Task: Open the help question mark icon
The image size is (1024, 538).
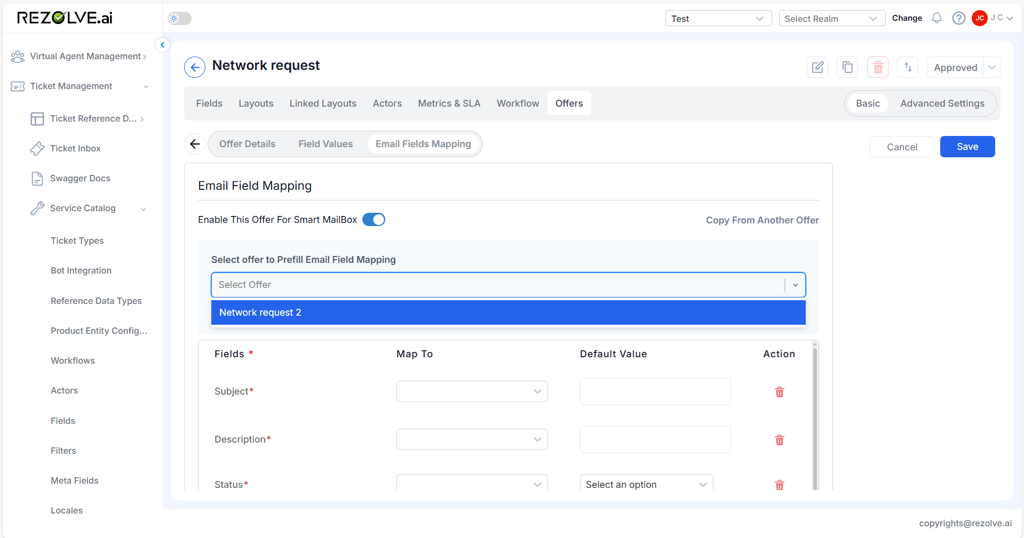Action: (958, 18)
